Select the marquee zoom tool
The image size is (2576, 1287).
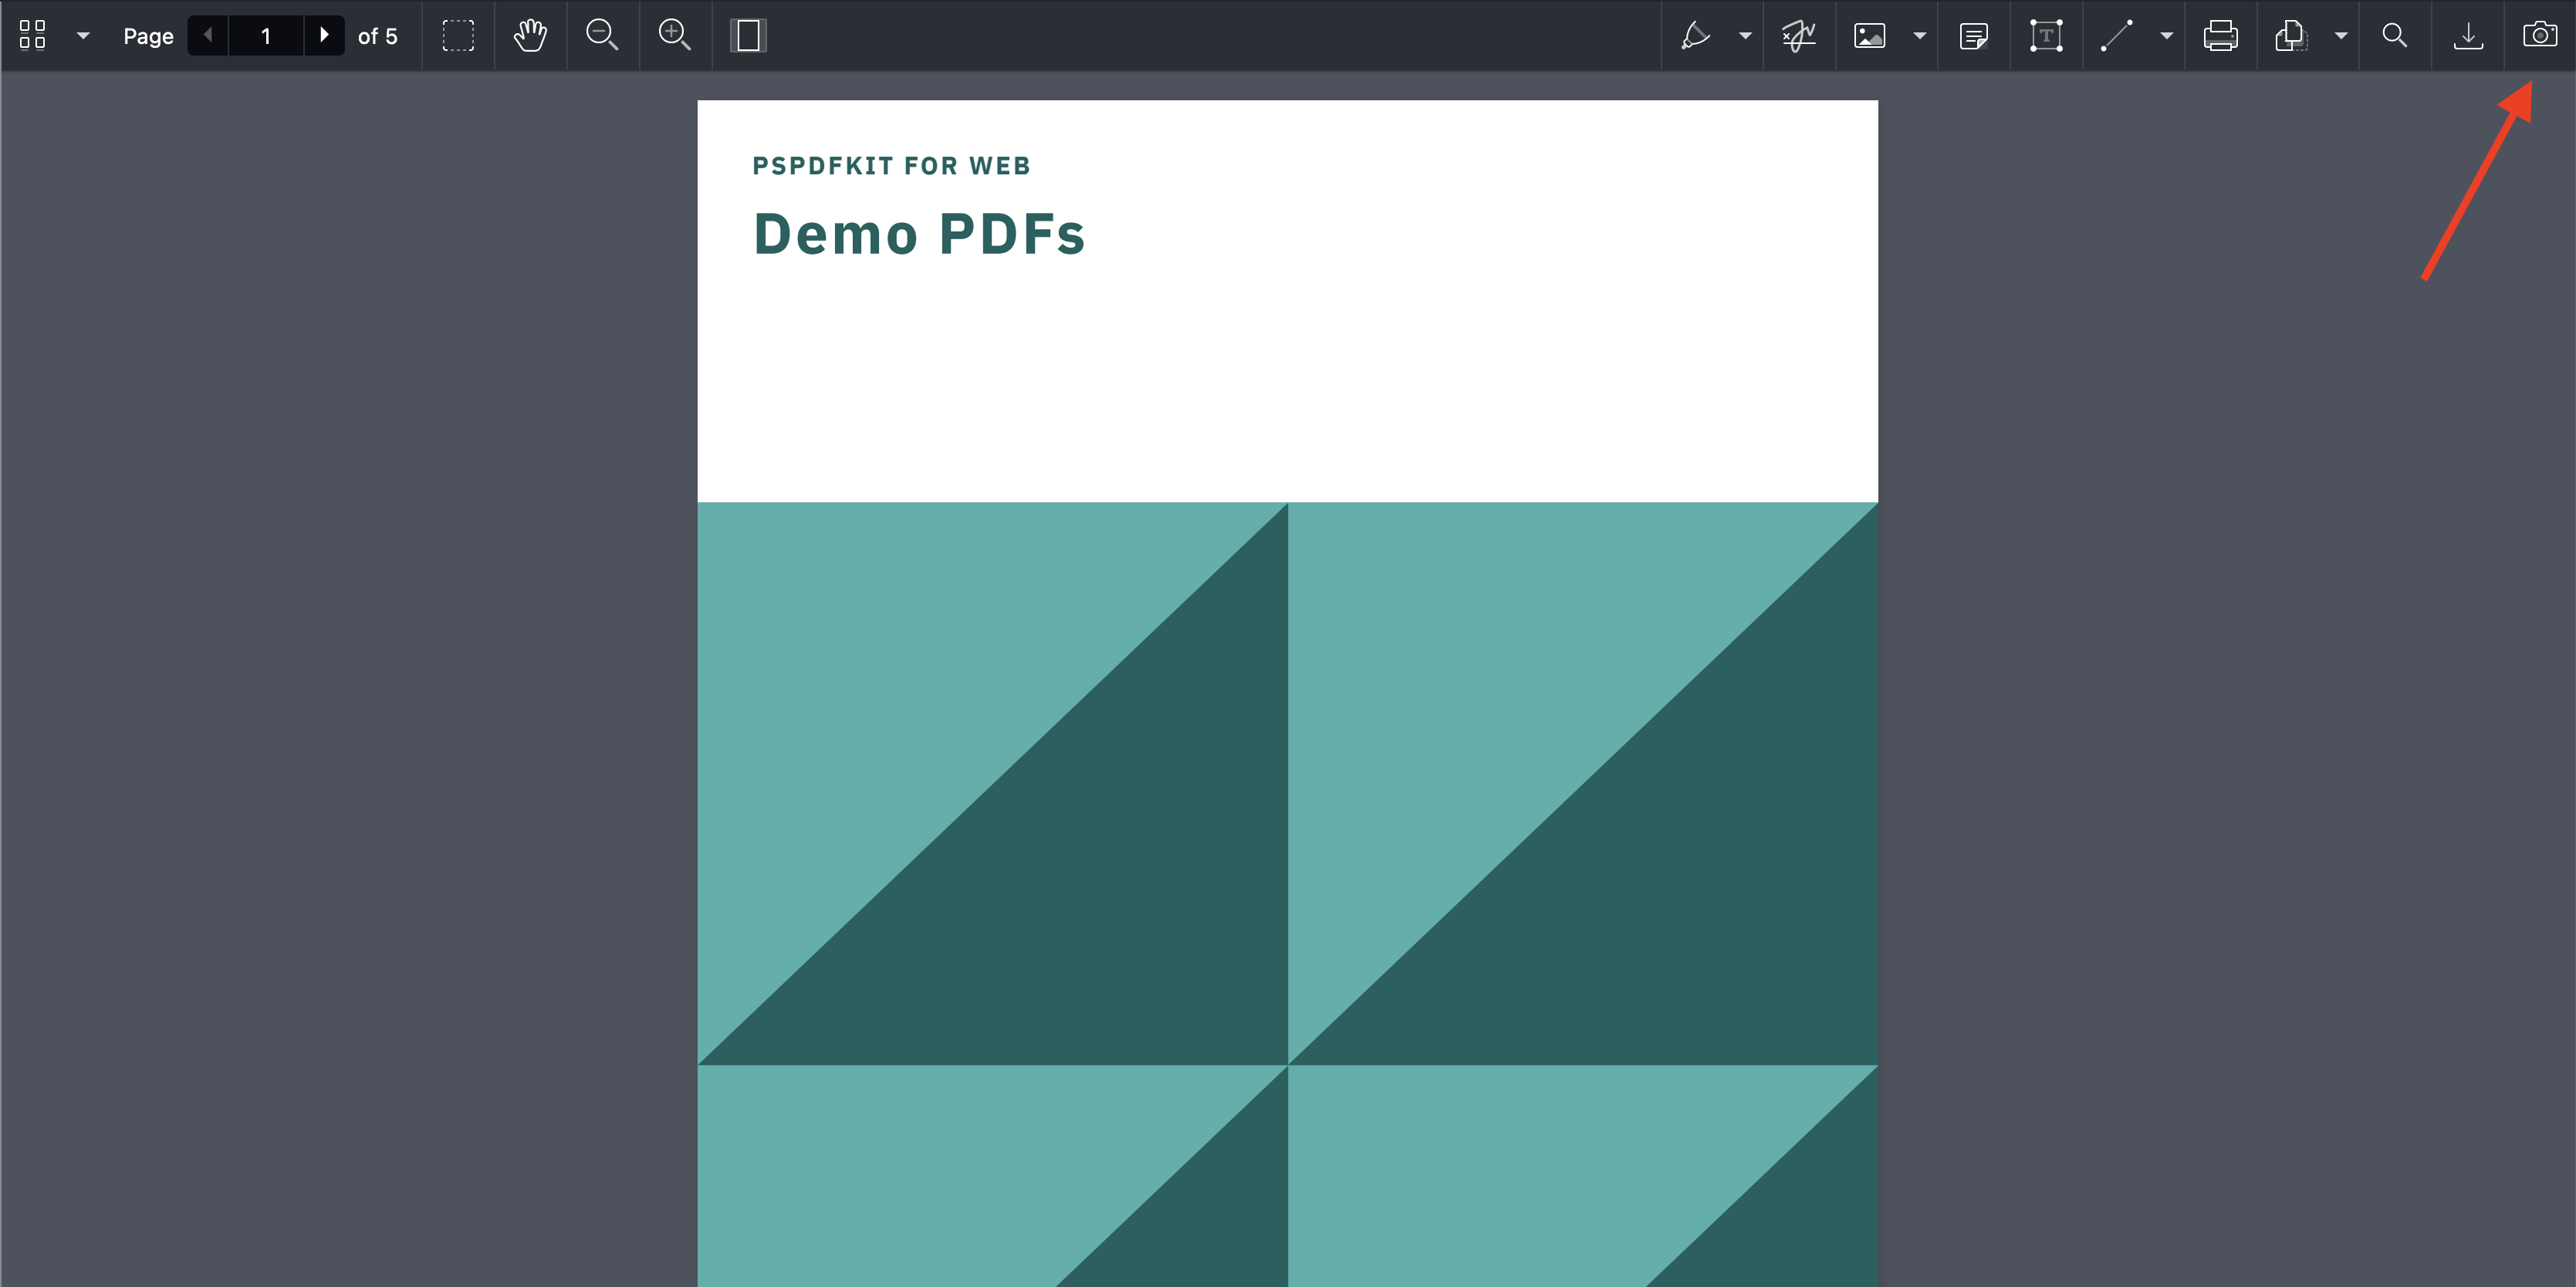[x=458, y=35]
